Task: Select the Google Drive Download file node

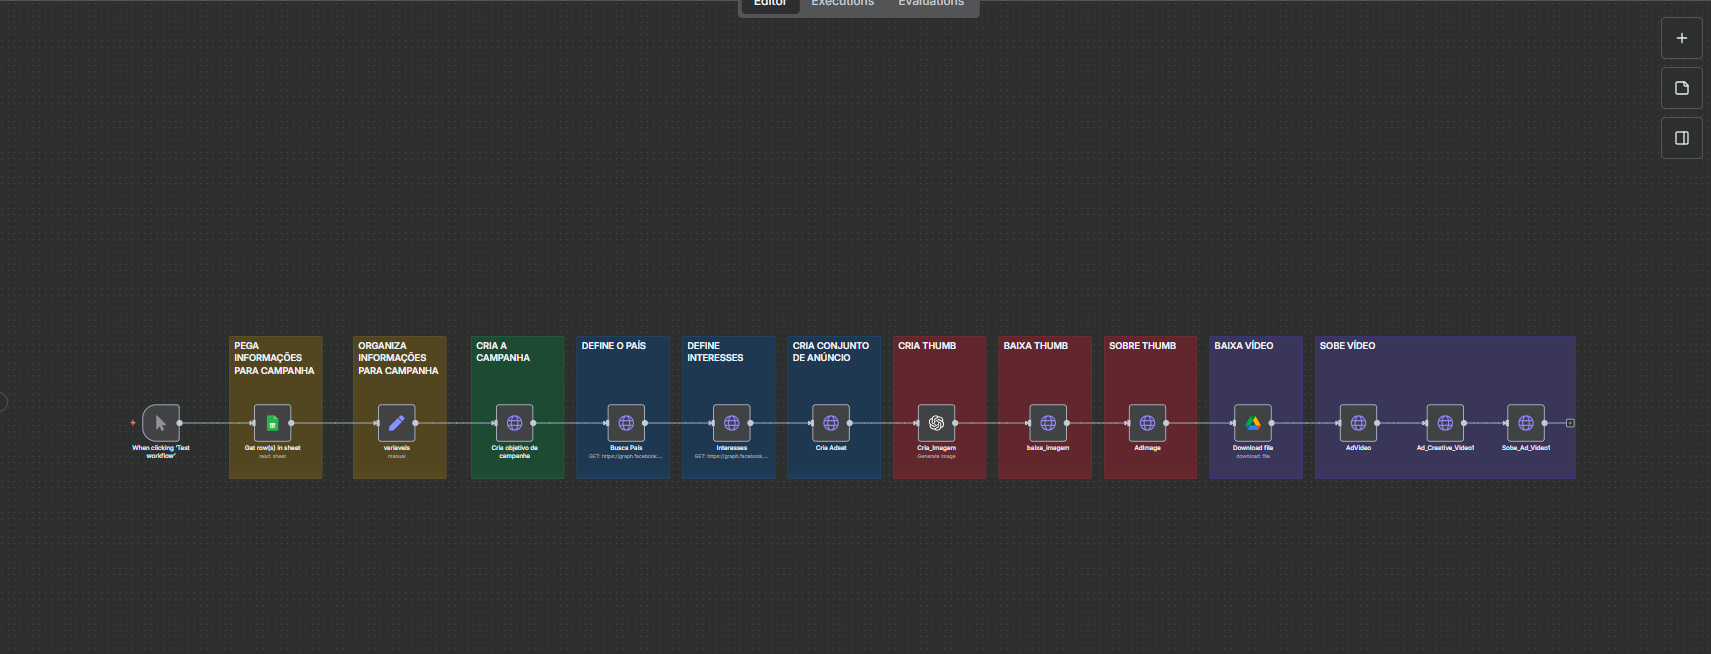Action: click(x=1252, y=423)
